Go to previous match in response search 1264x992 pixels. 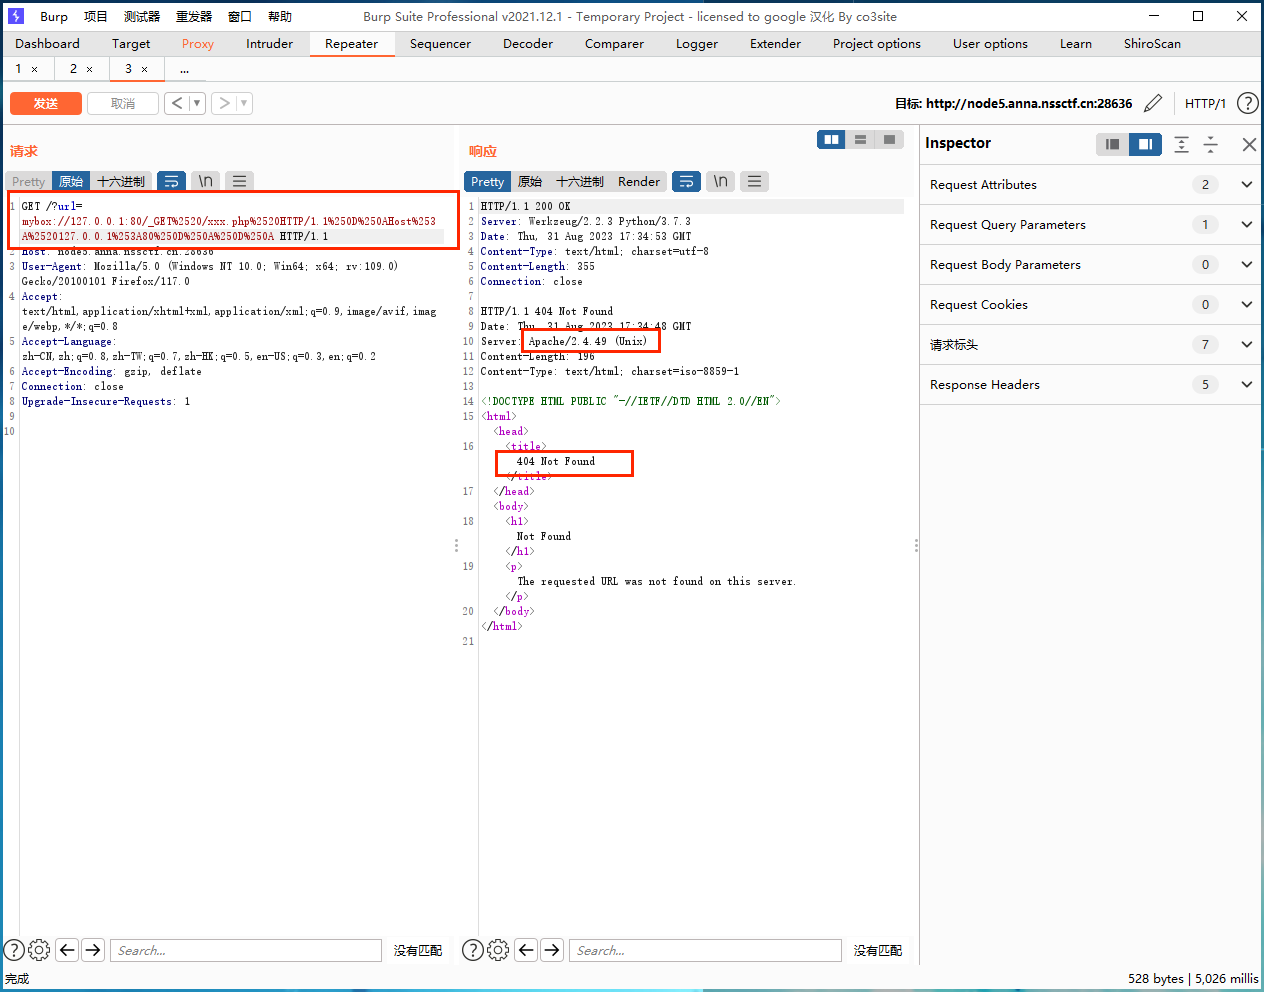[x=526, y=950]
